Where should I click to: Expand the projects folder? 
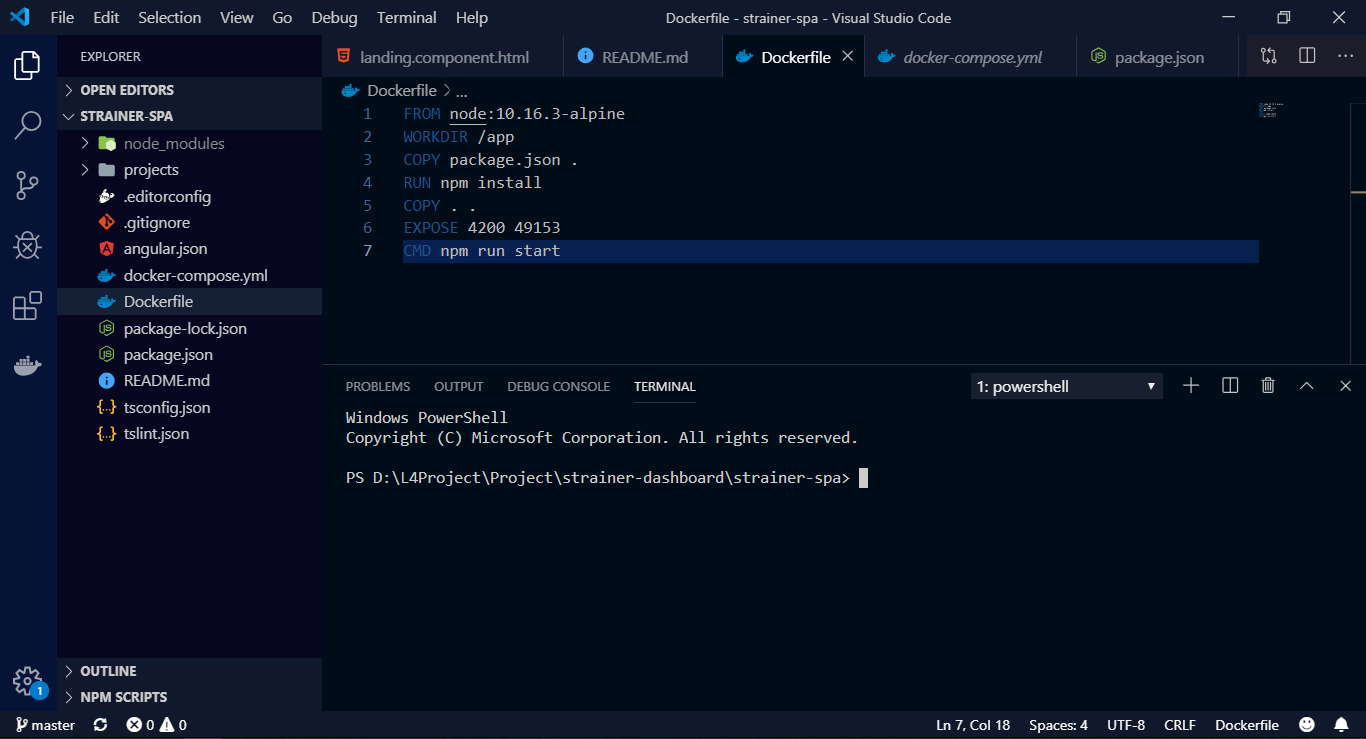(189, 170)
